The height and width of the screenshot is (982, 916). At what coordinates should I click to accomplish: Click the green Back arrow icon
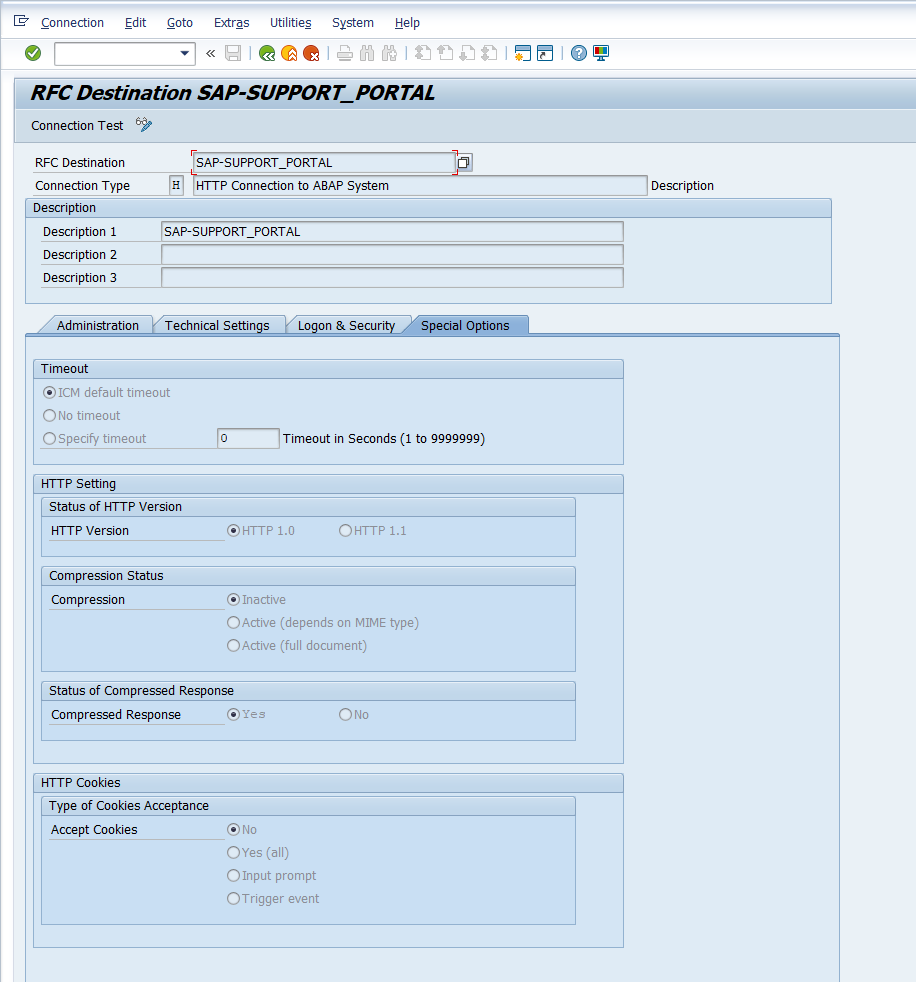tap(266, 53)
